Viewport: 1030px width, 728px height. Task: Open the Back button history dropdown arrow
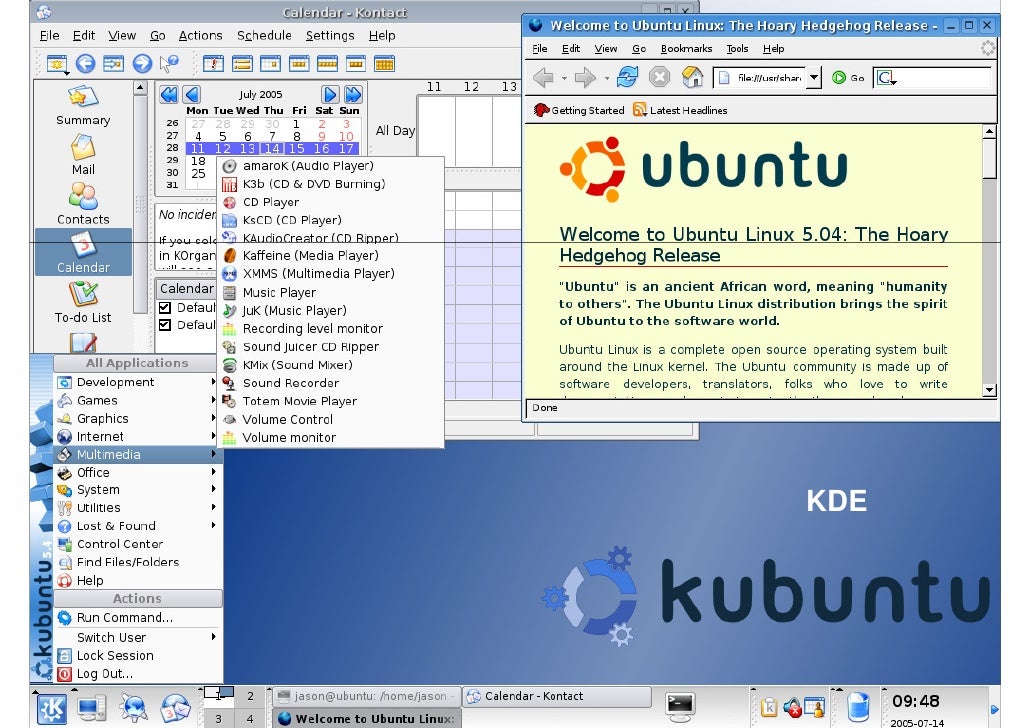[x=564, y=78]
